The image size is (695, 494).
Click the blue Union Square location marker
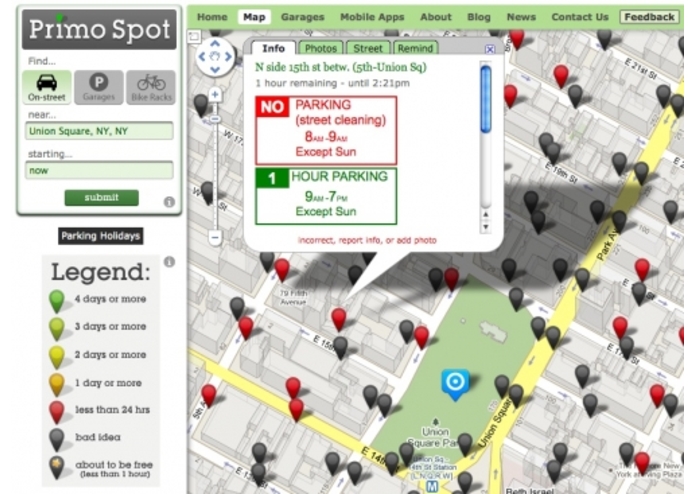click(x=455, y=384)
